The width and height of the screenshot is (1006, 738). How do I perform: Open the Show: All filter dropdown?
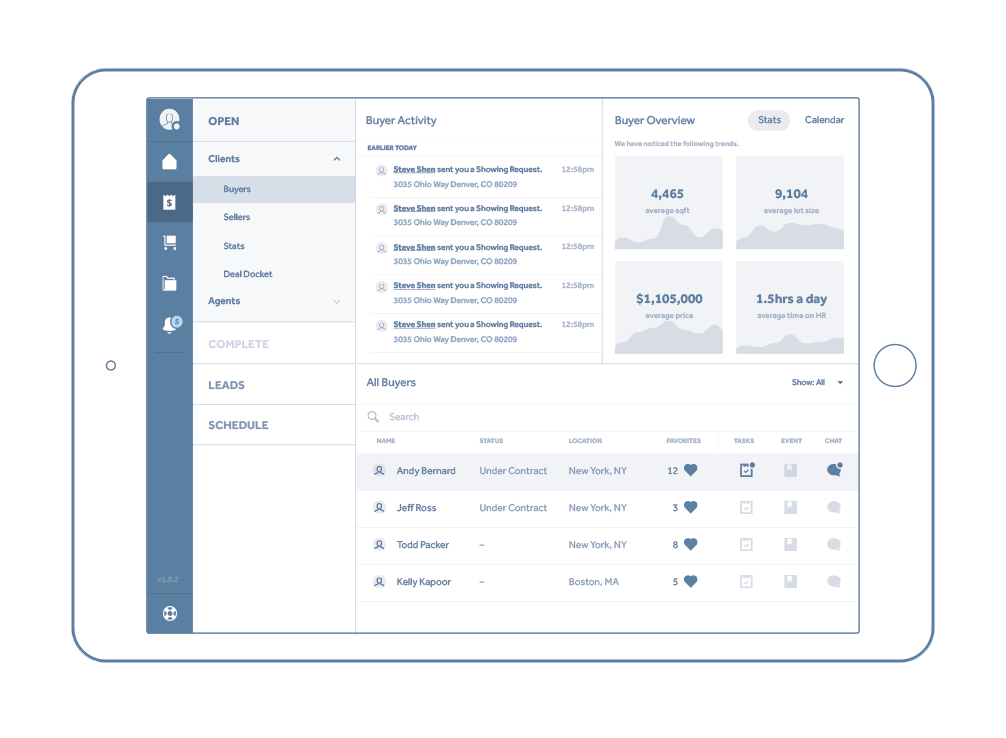click(x=817, y=382)
